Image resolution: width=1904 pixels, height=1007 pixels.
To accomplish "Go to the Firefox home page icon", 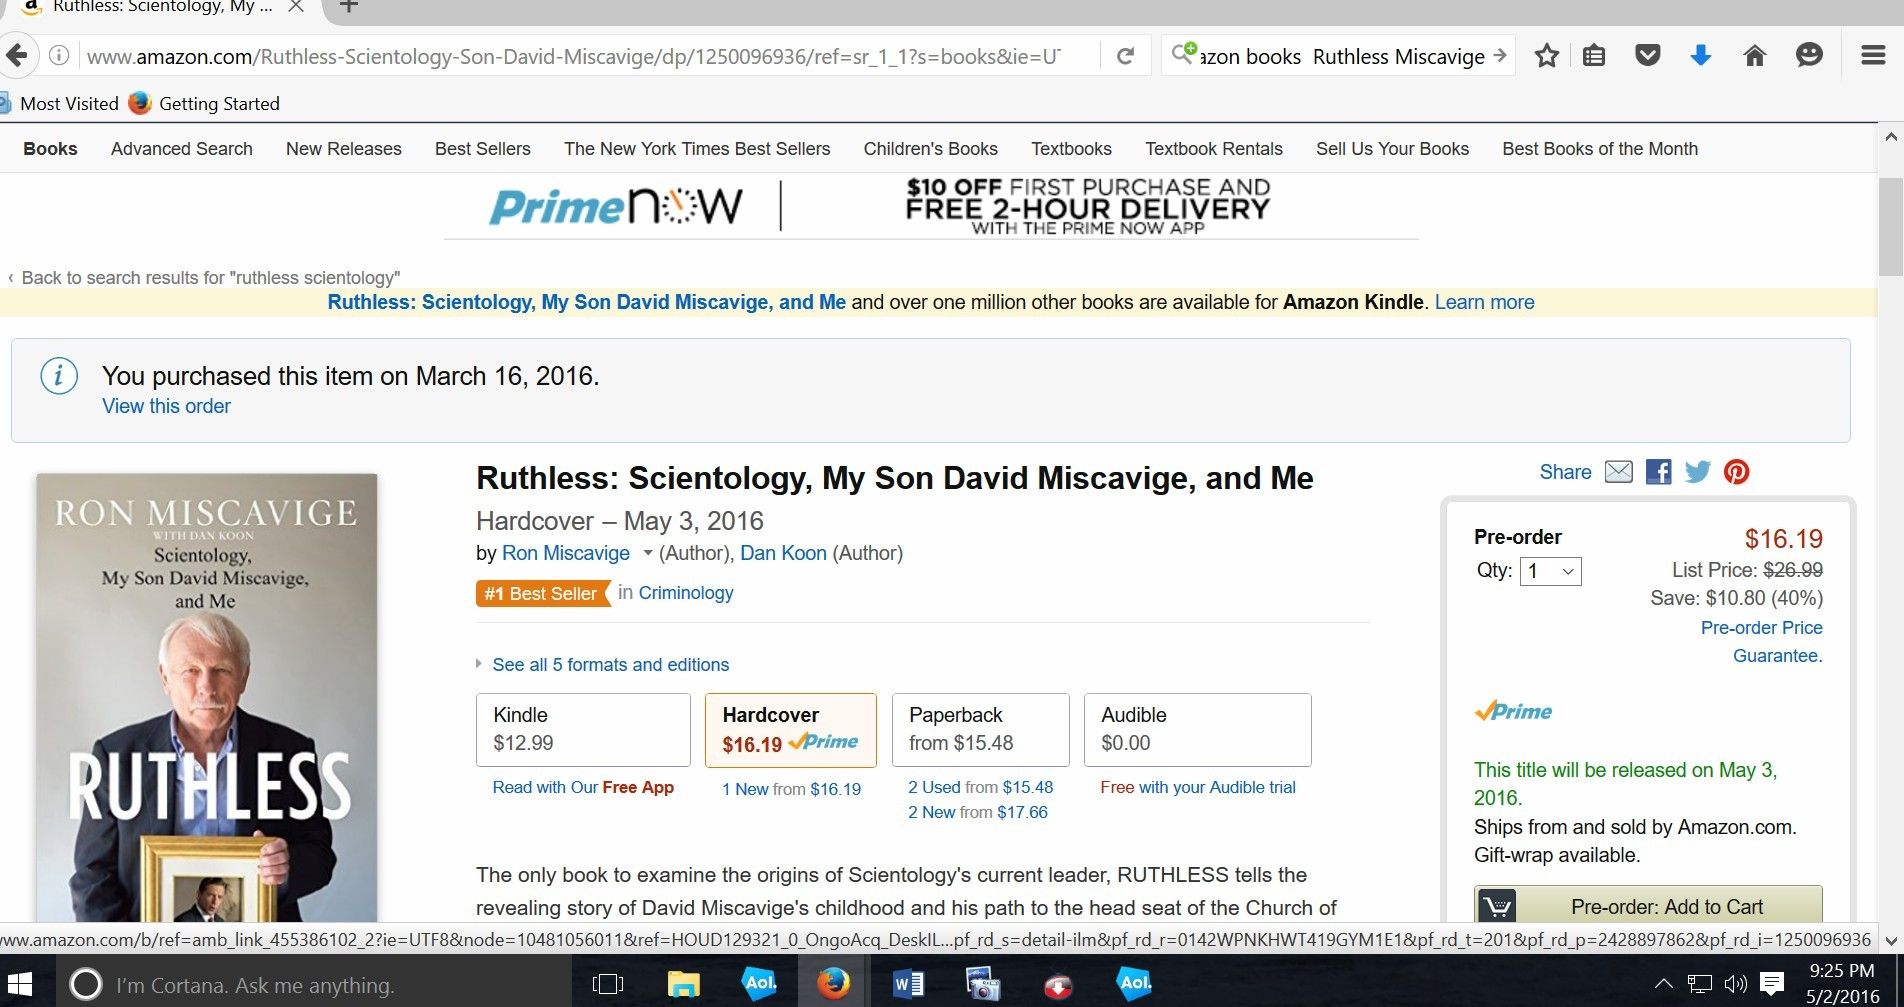I will pos(1754,56).
